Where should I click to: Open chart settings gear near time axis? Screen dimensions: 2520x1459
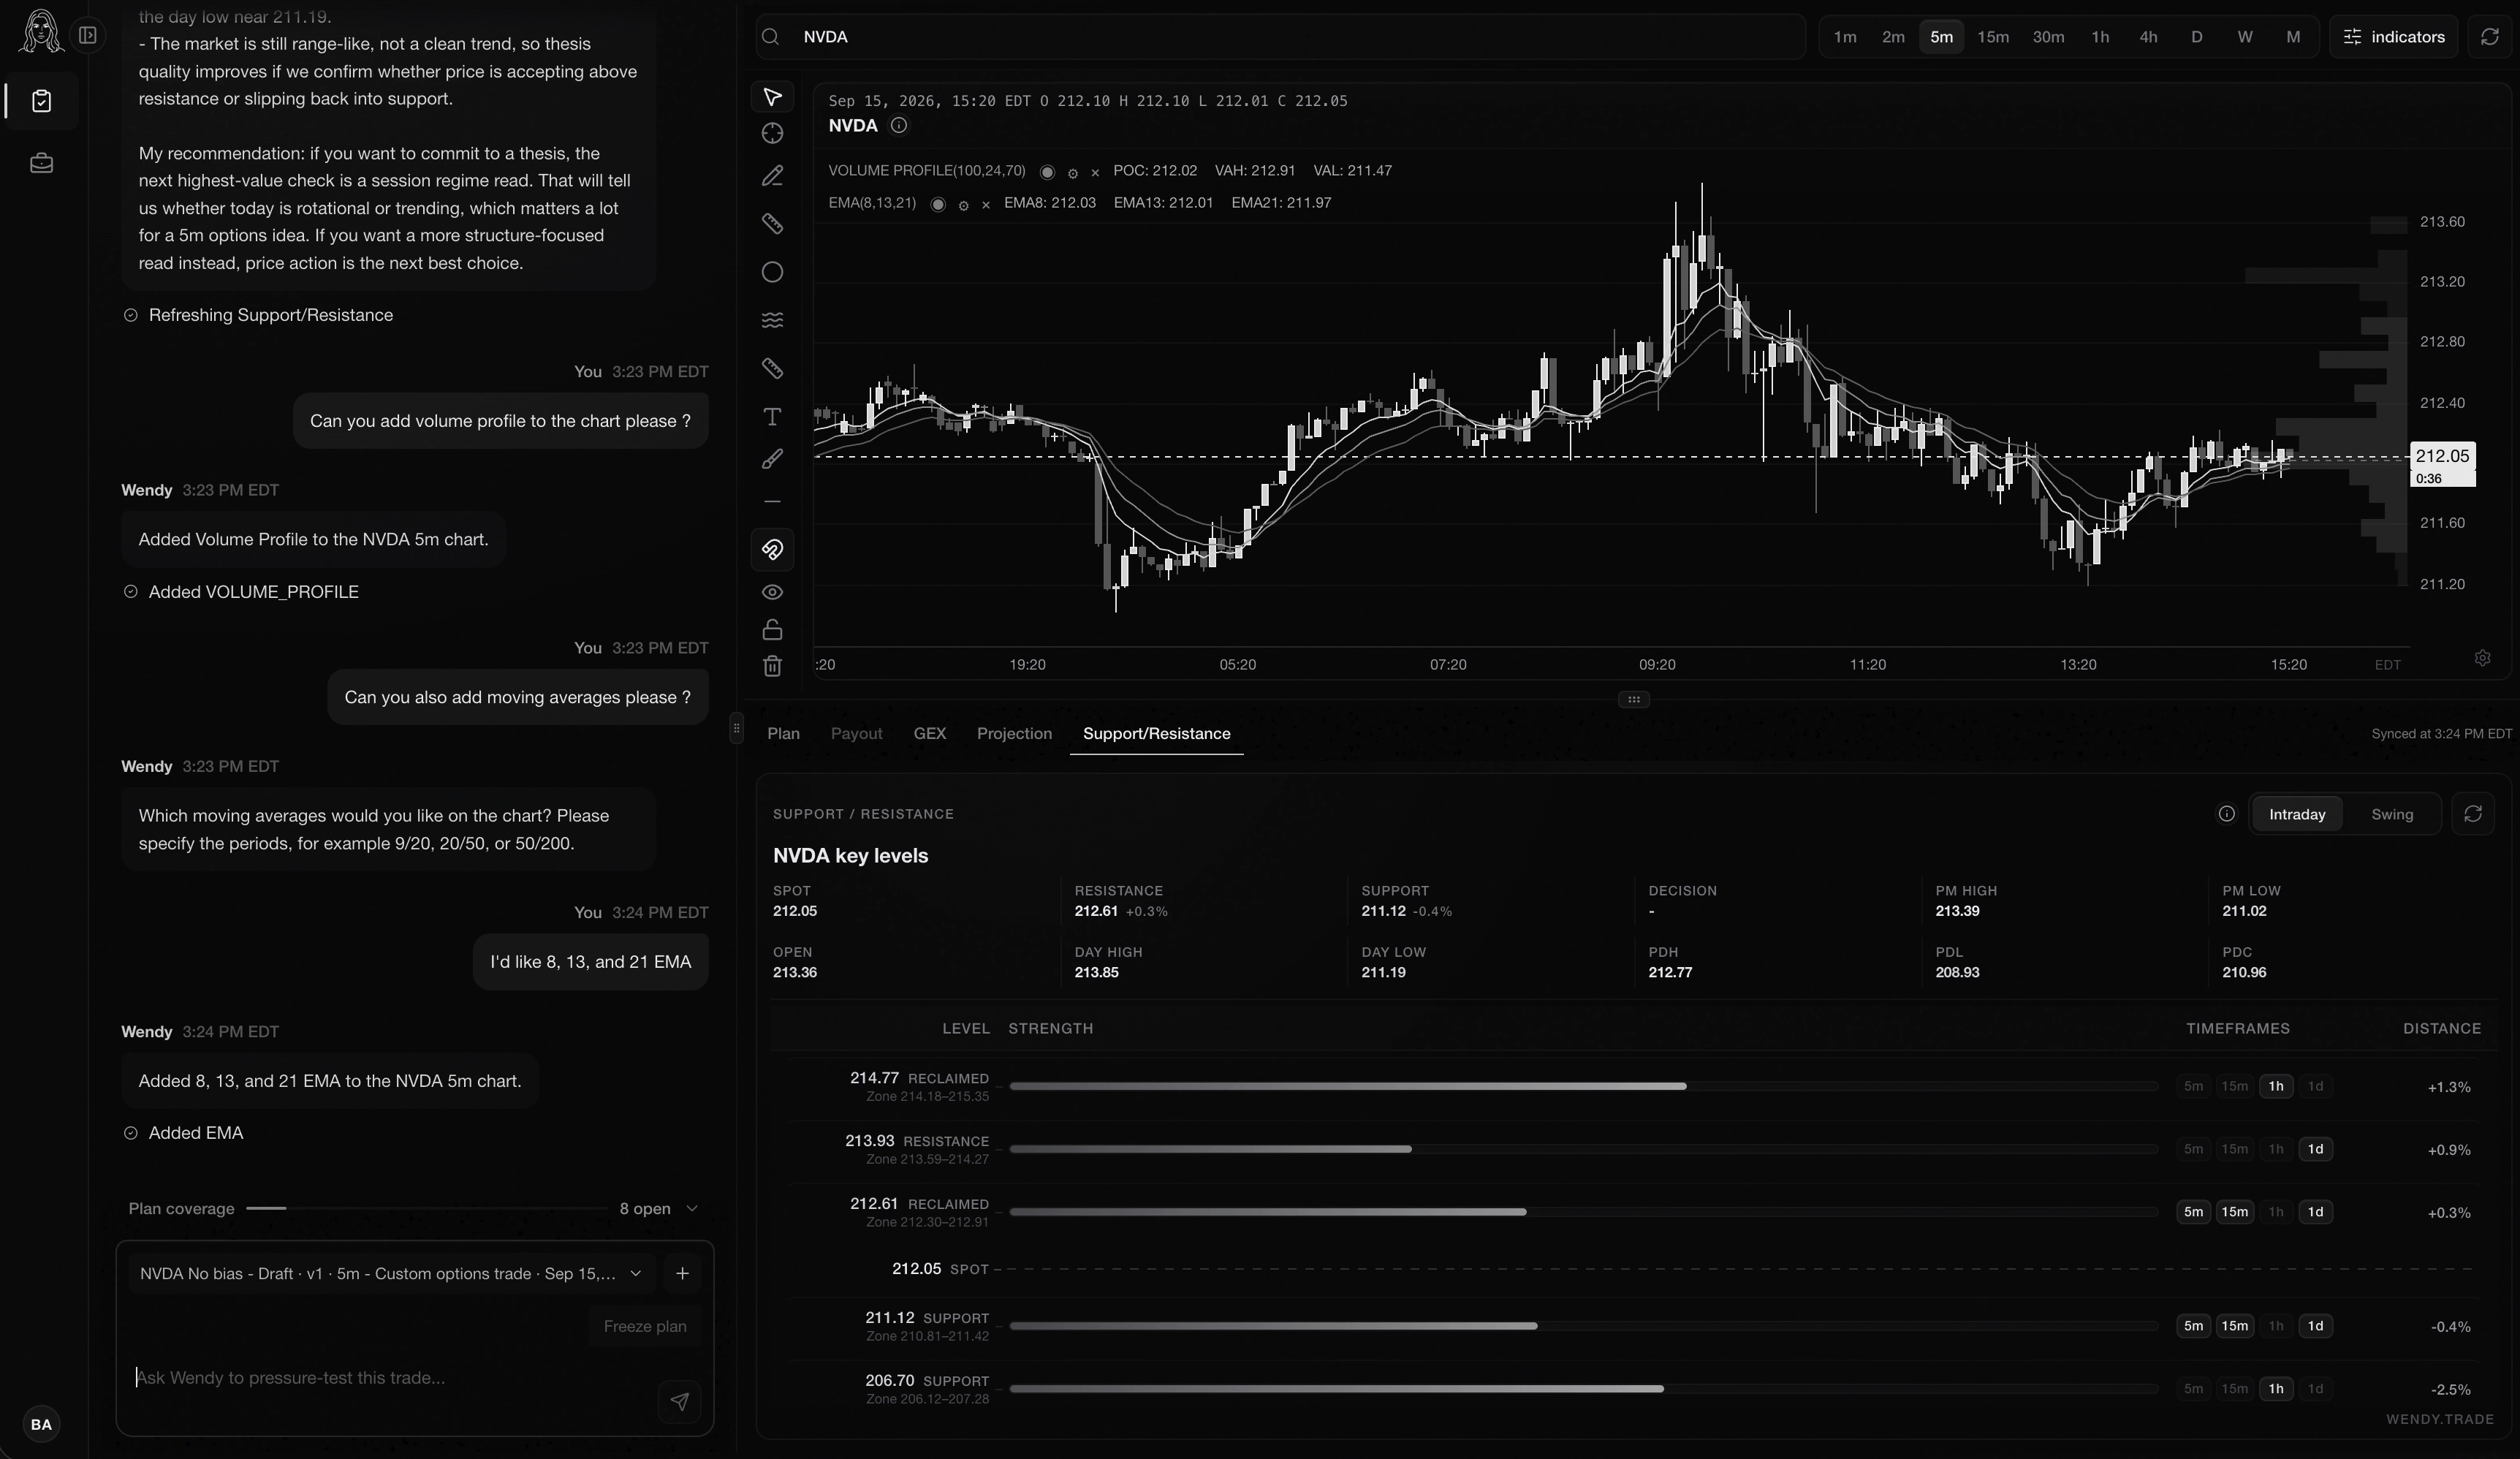[2482, 658]
